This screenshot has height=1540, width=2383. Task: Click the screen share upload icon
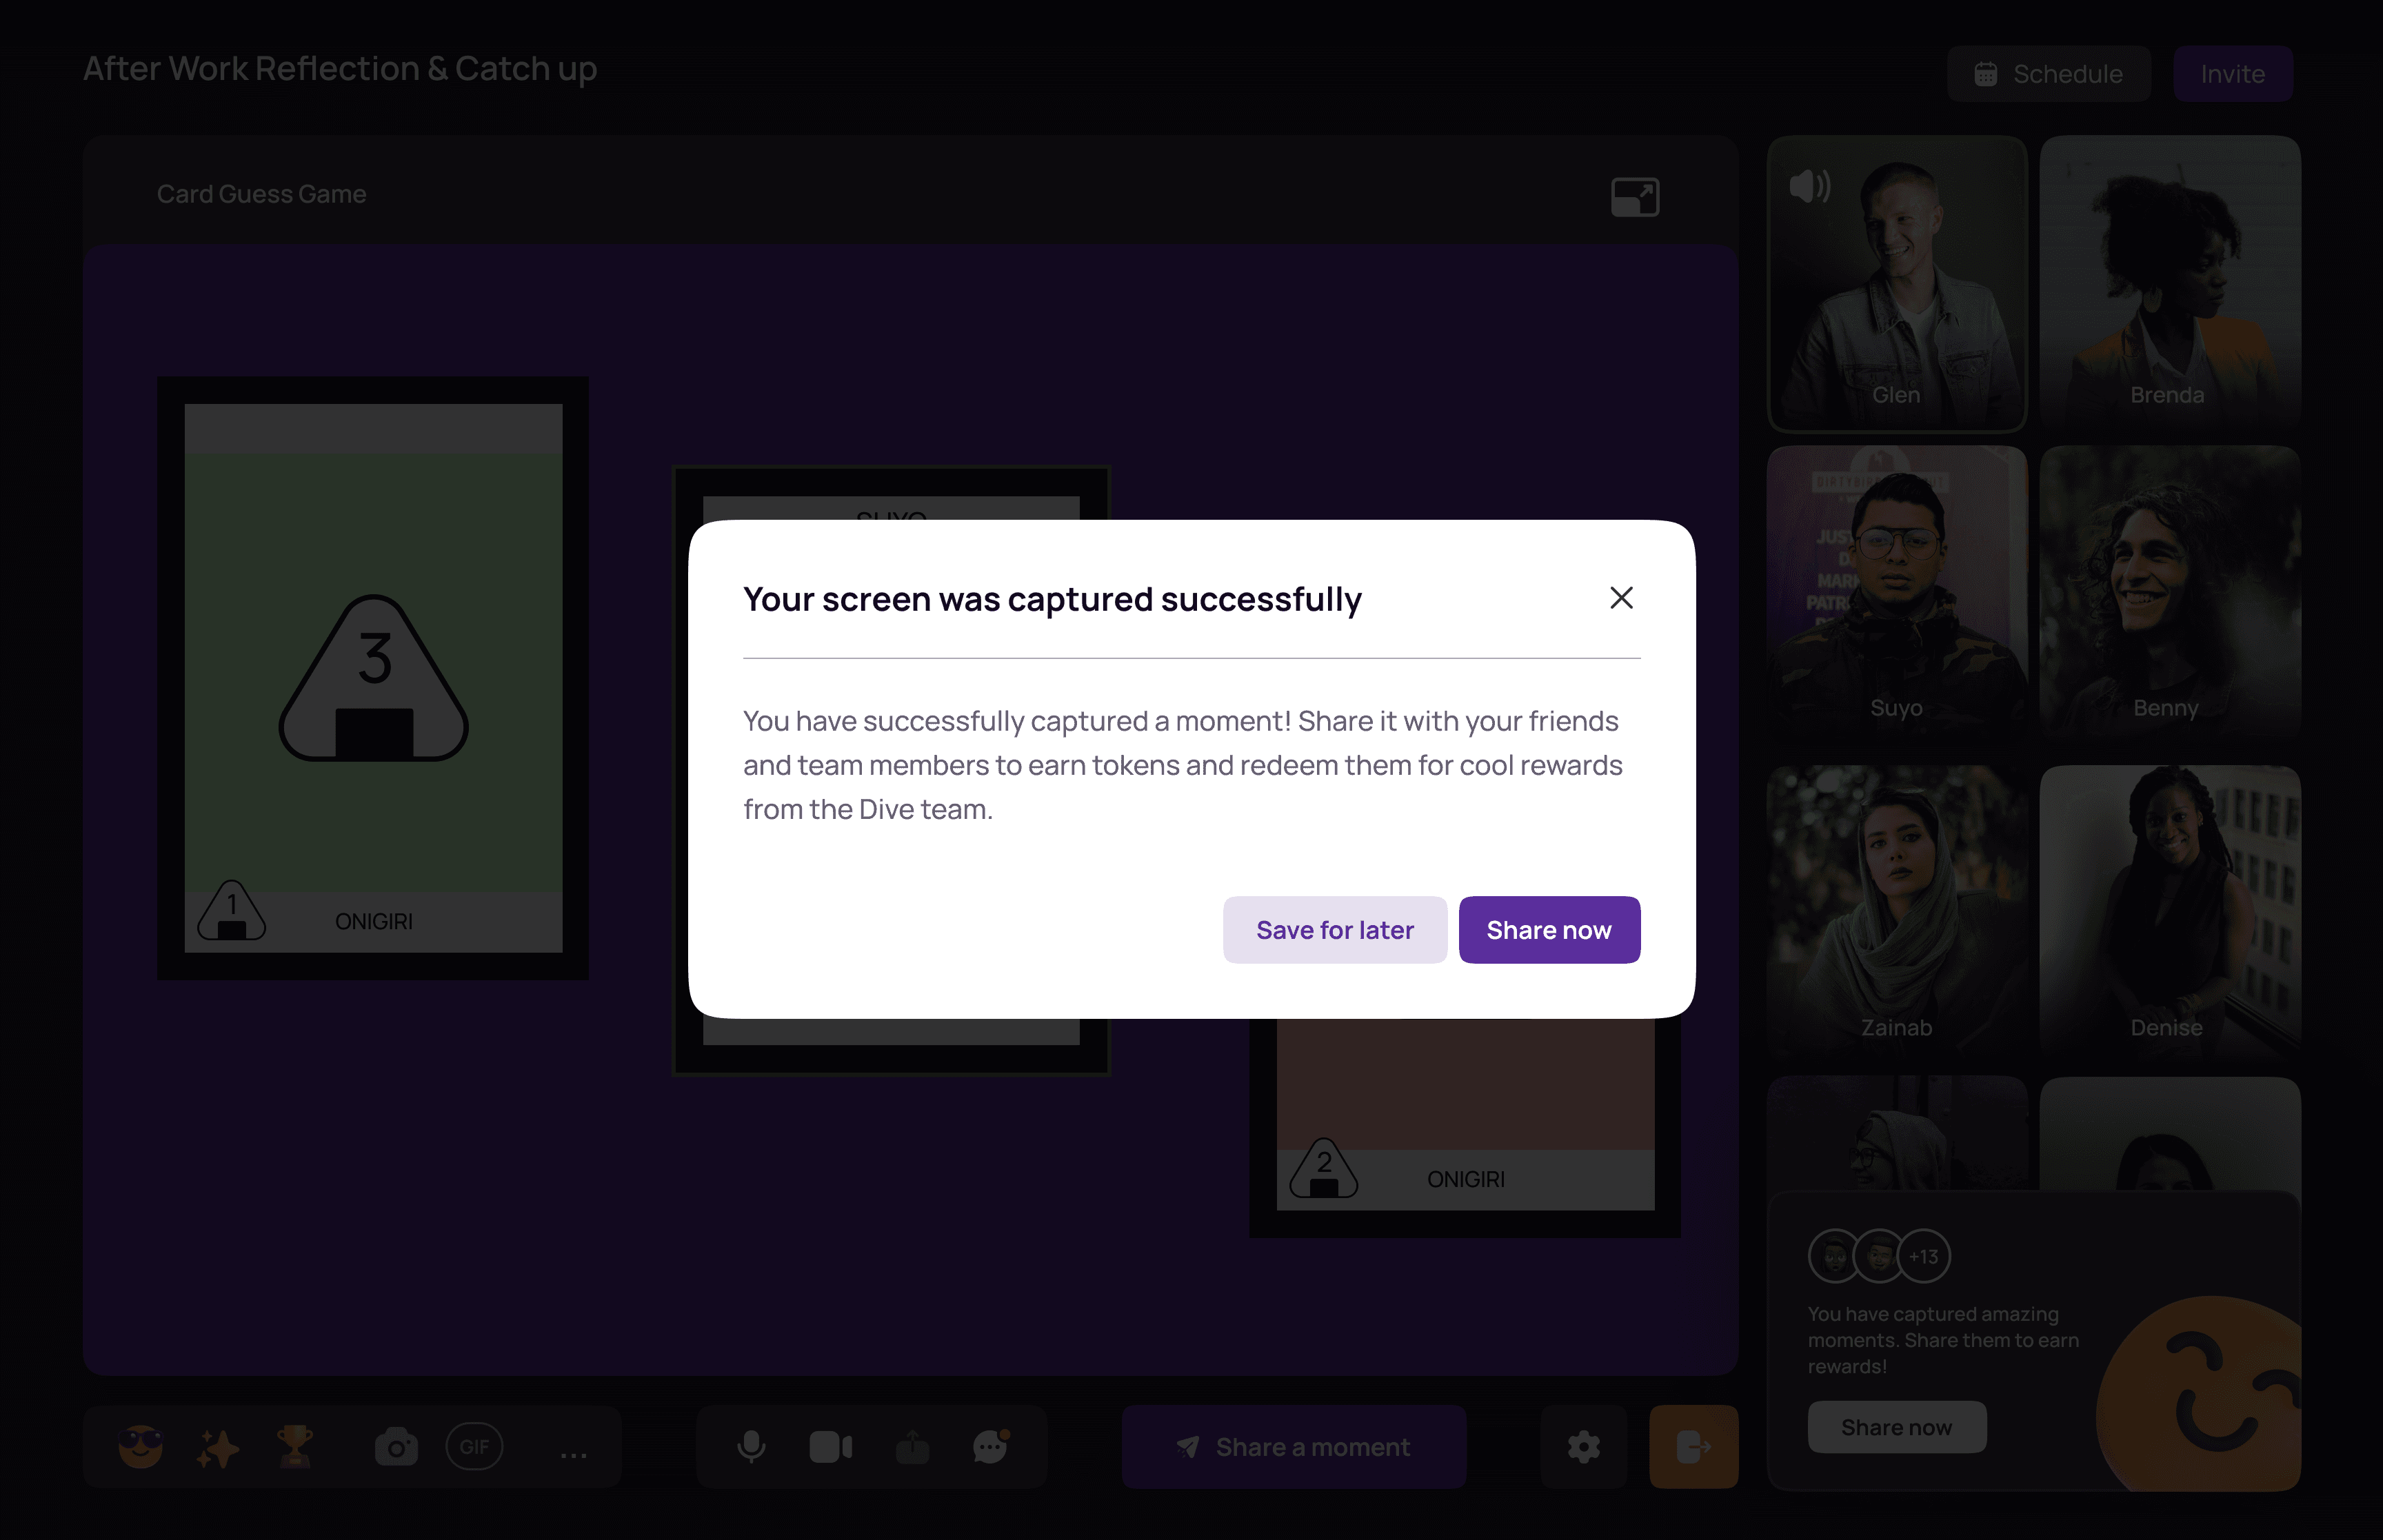pos(912,1447)
